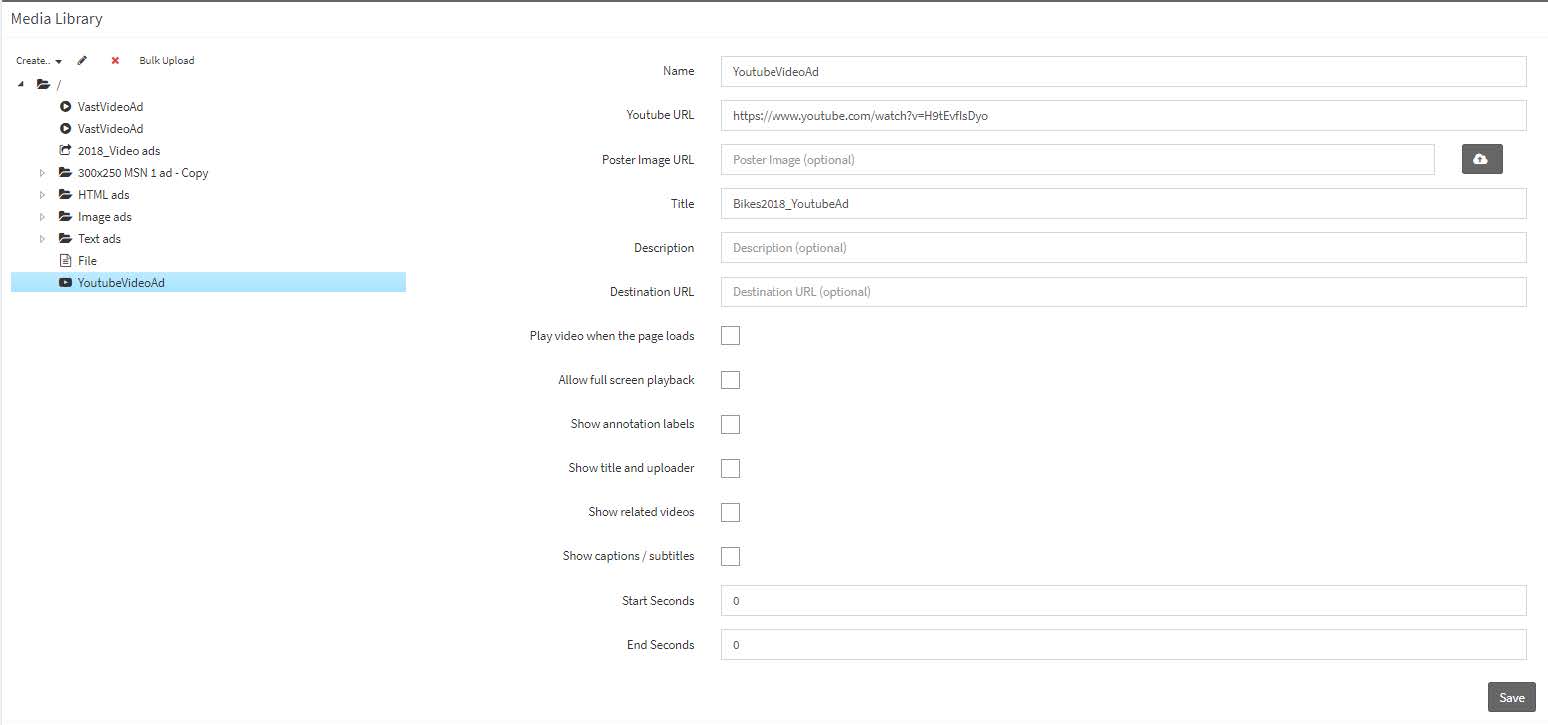Click the Start Seconds field

[x=1123, y=601]
